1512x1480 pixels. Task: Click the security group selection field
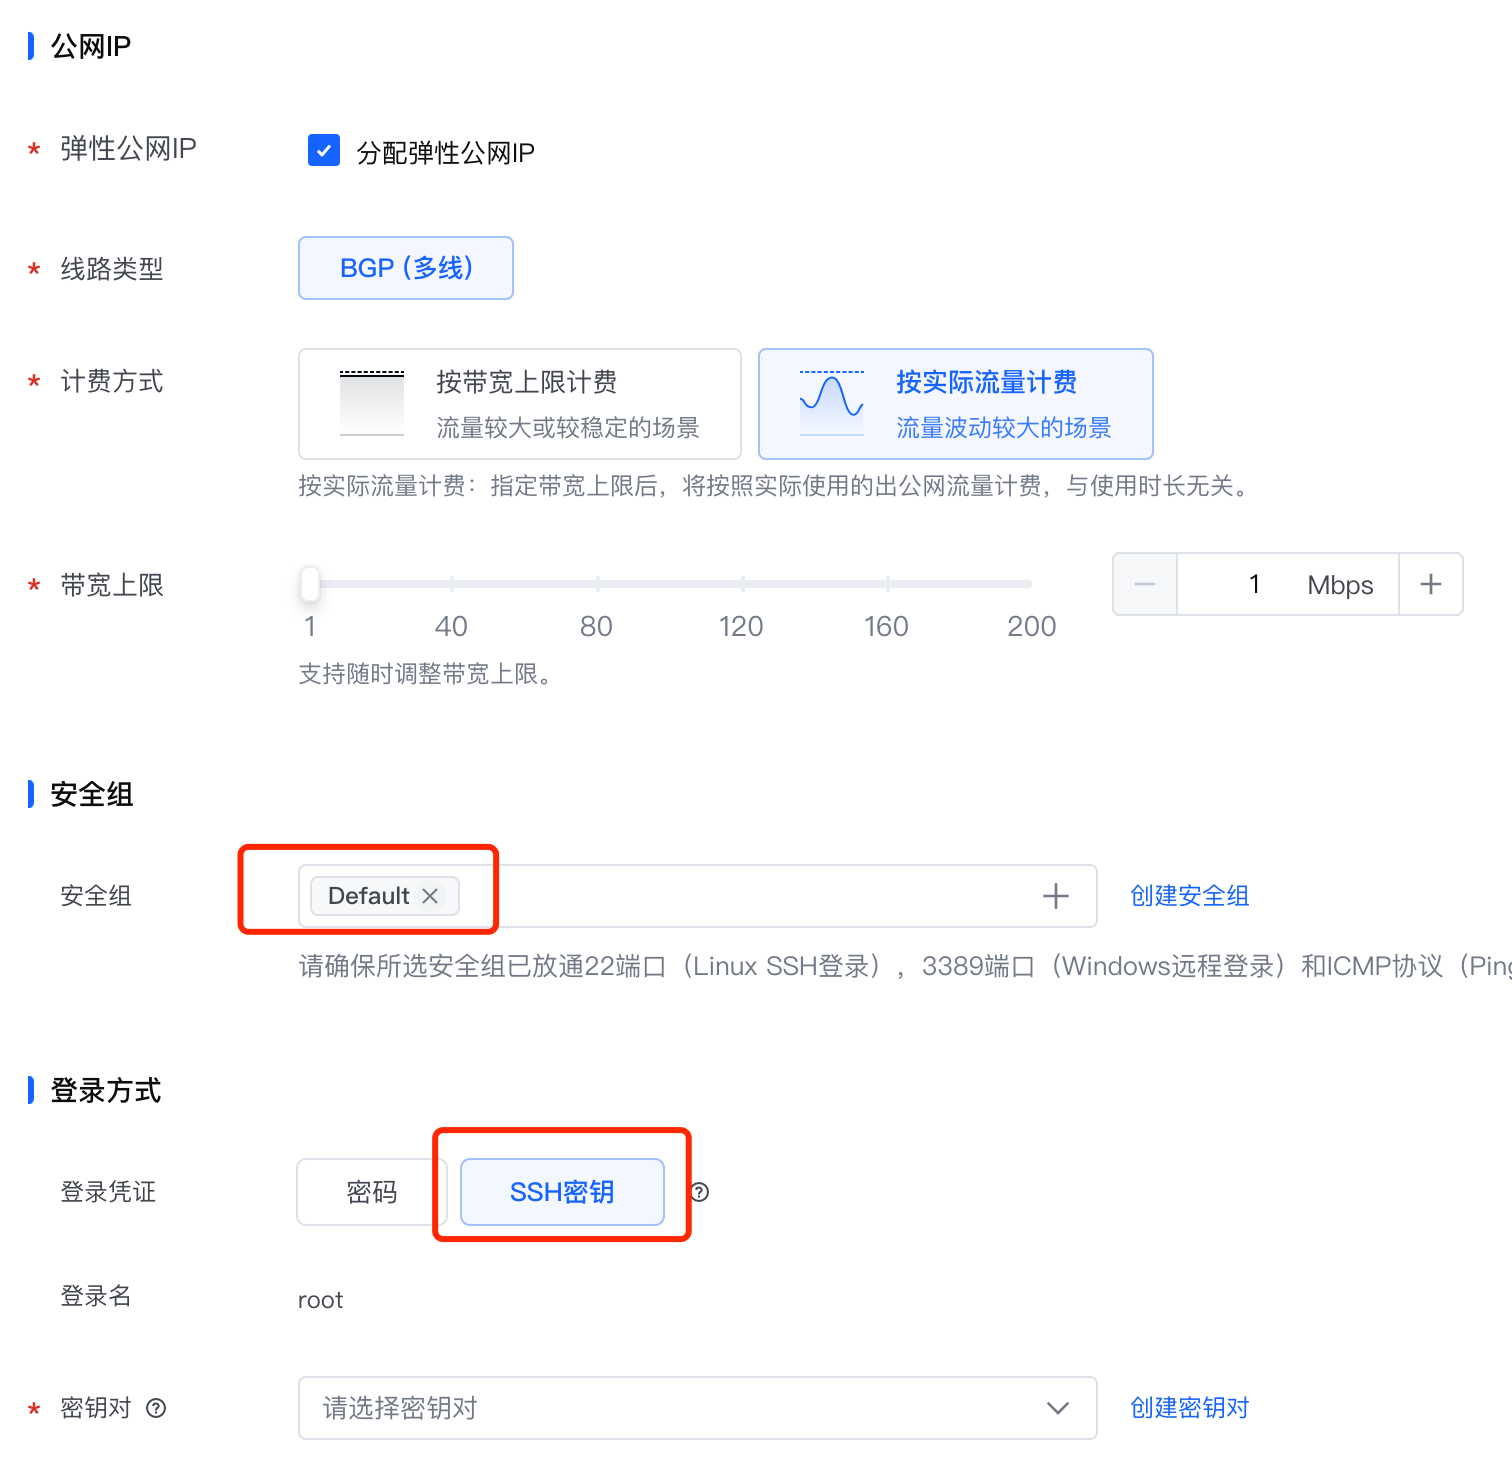tap(697, 896)
